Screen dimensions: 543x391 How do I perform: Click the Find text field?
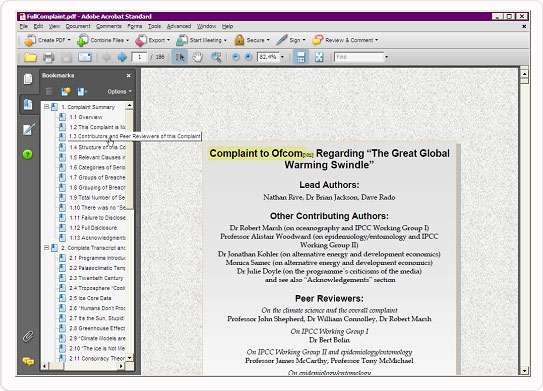click(359, 57)
